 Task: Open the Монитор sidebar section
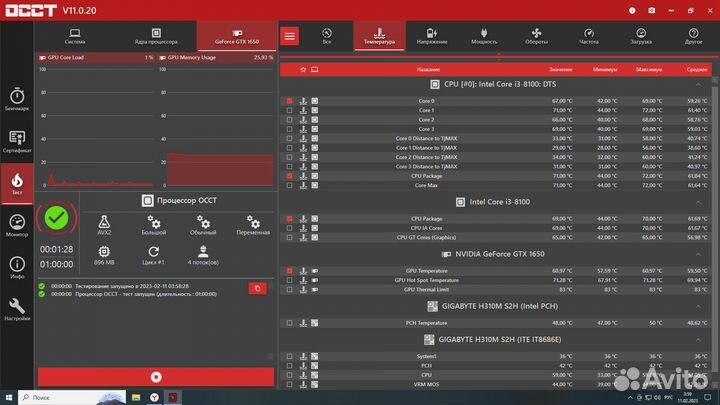click(x=17, y=226)
